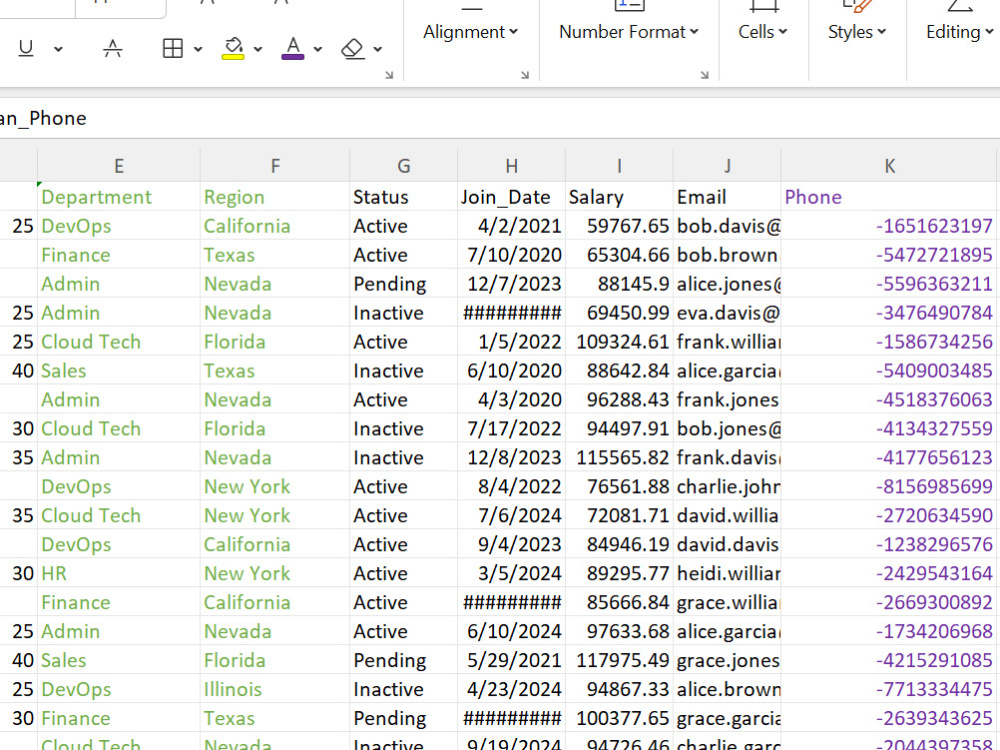The height and width of the screenshot is (750, 1000).
Task: Select the Status header cell
Action: tap(404, 197)
